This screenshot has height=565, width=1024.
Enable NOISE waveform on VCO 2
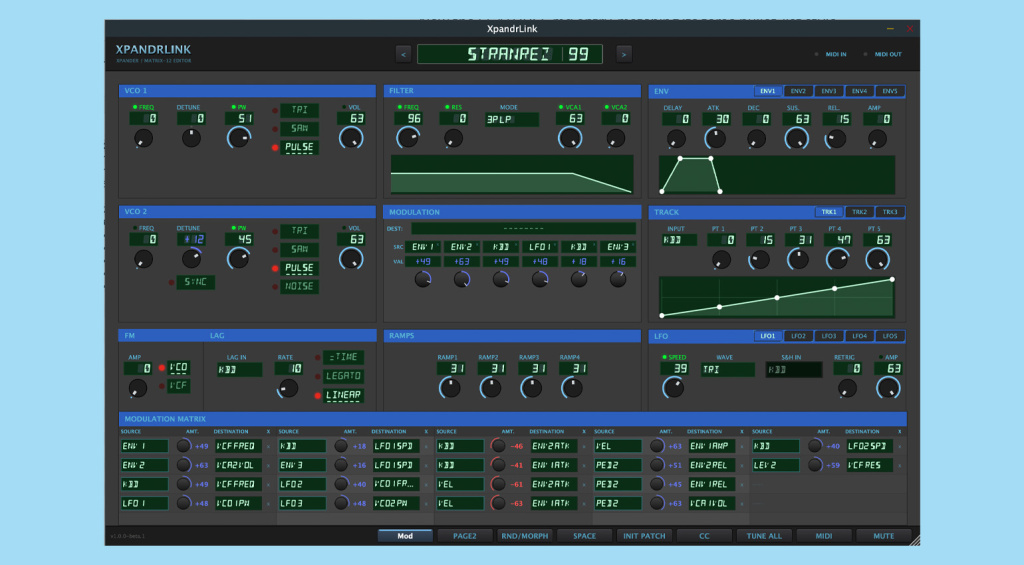[299, 286]
